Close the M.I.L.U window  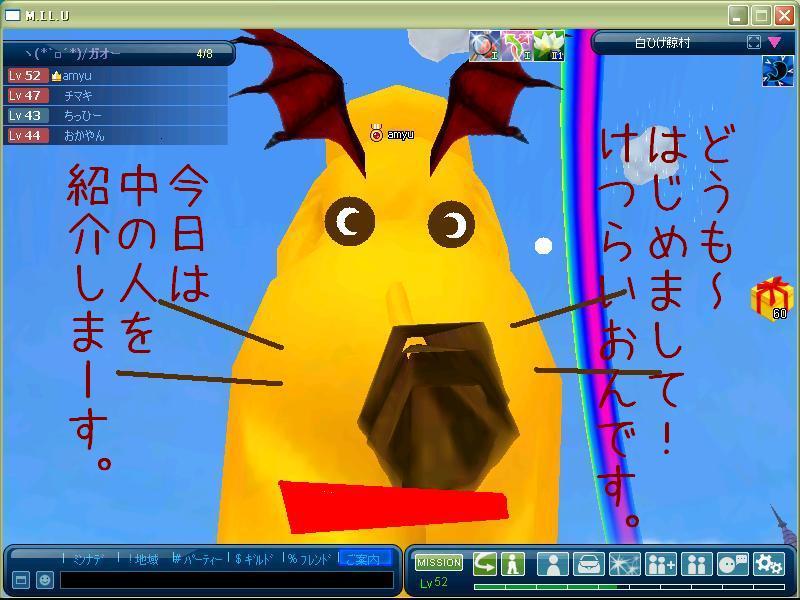click(785, 15)
